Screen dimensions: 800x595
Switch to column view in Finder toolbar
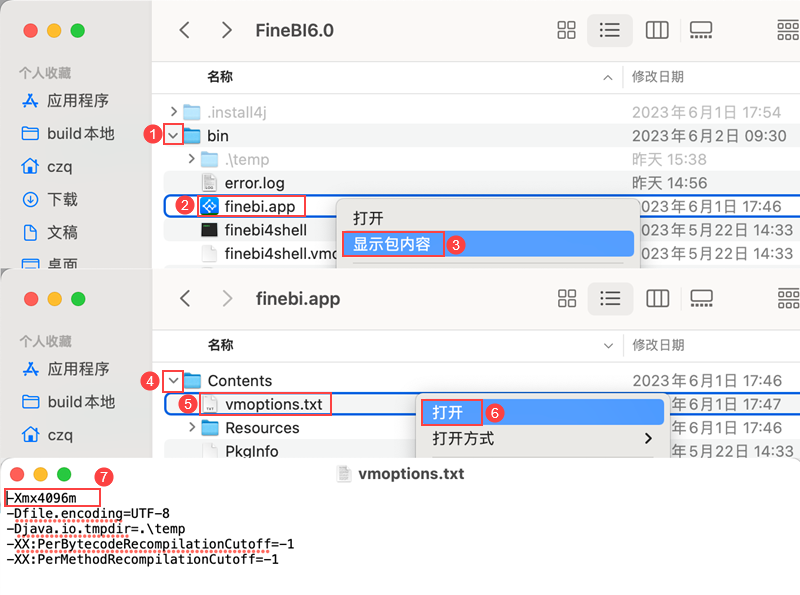click(x=657, y=30)
